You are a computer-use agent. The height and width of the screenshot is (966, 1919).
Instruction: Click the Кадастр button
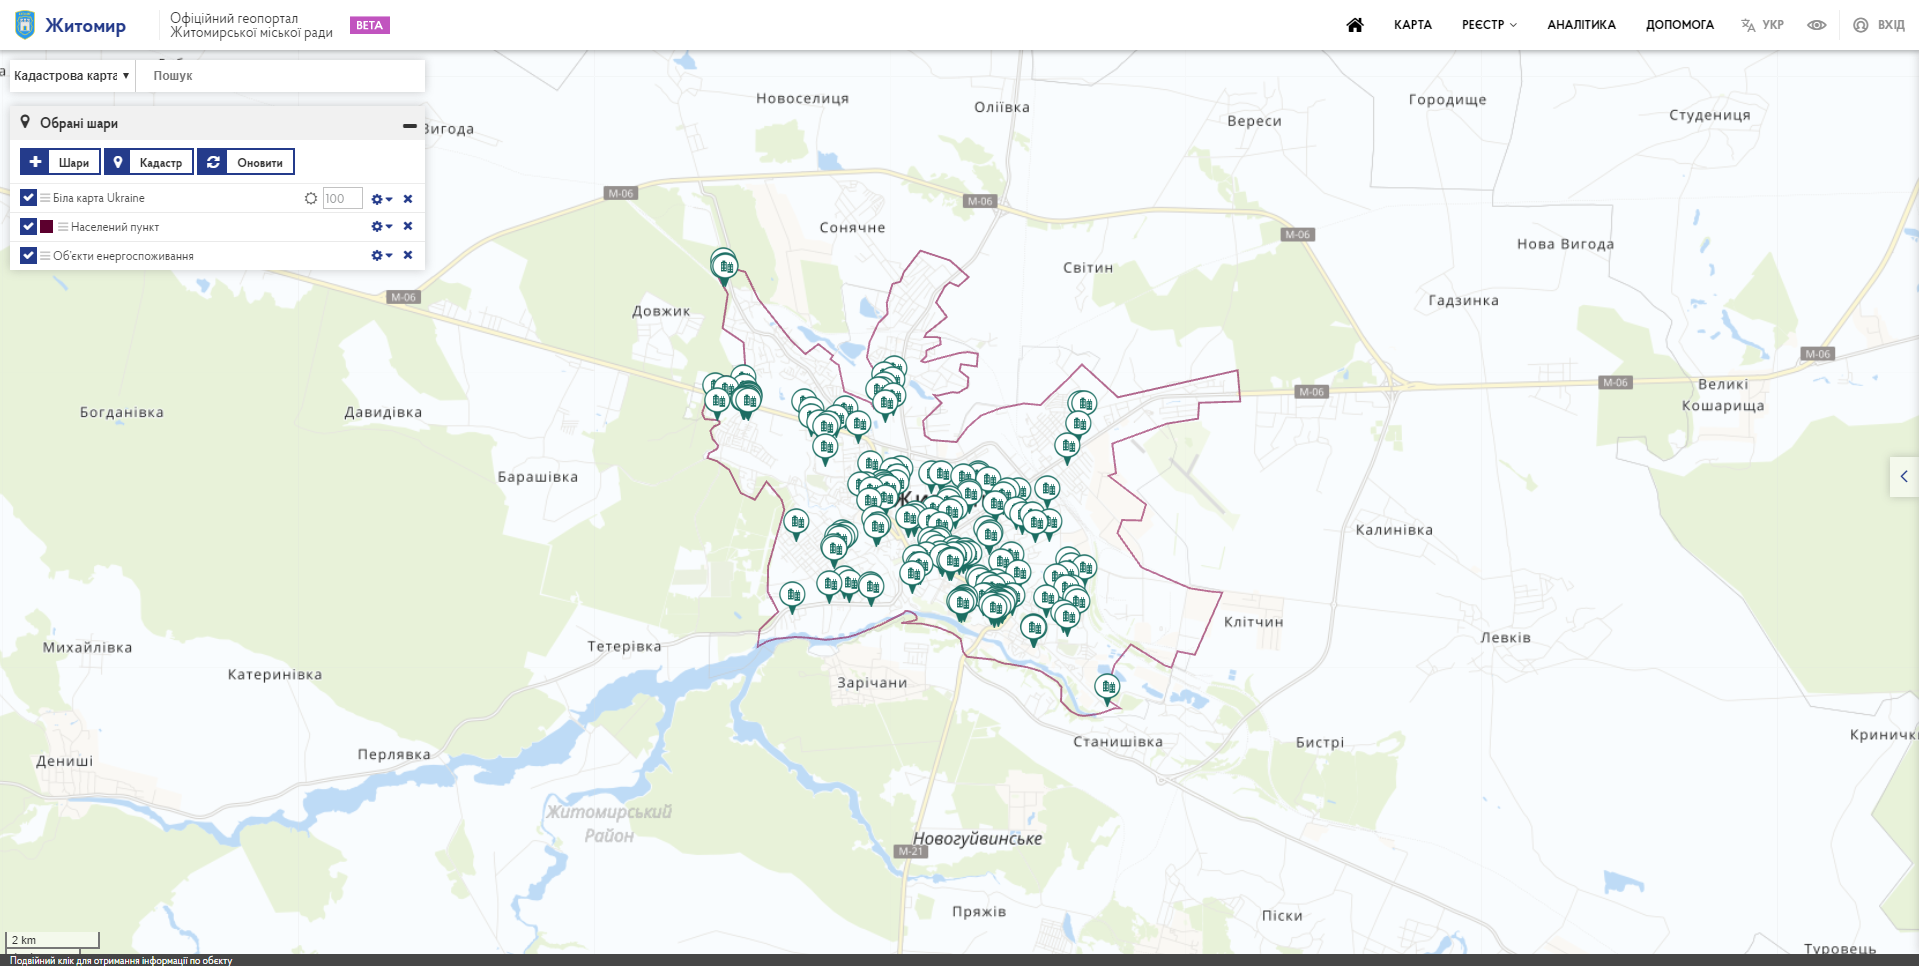pos(148,162)
